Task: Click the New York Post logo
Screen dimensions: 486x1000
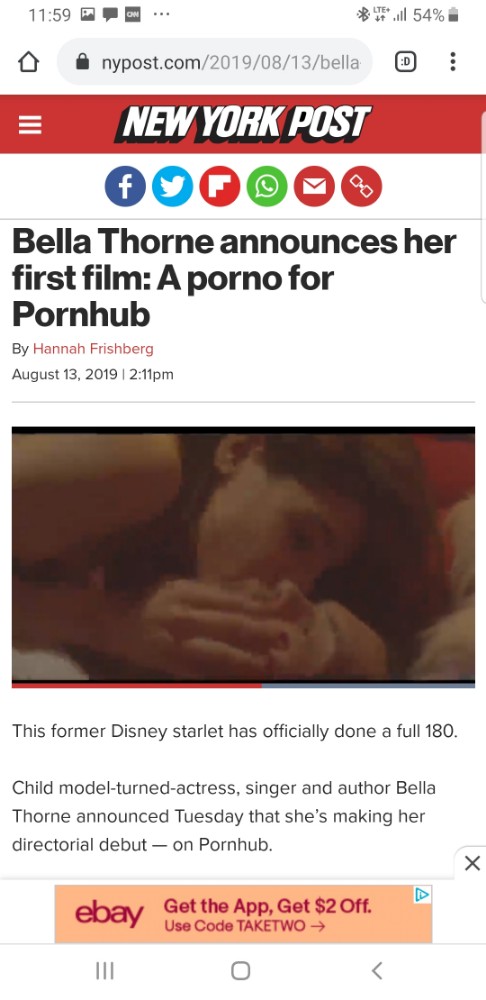Action: coord(242,124)
